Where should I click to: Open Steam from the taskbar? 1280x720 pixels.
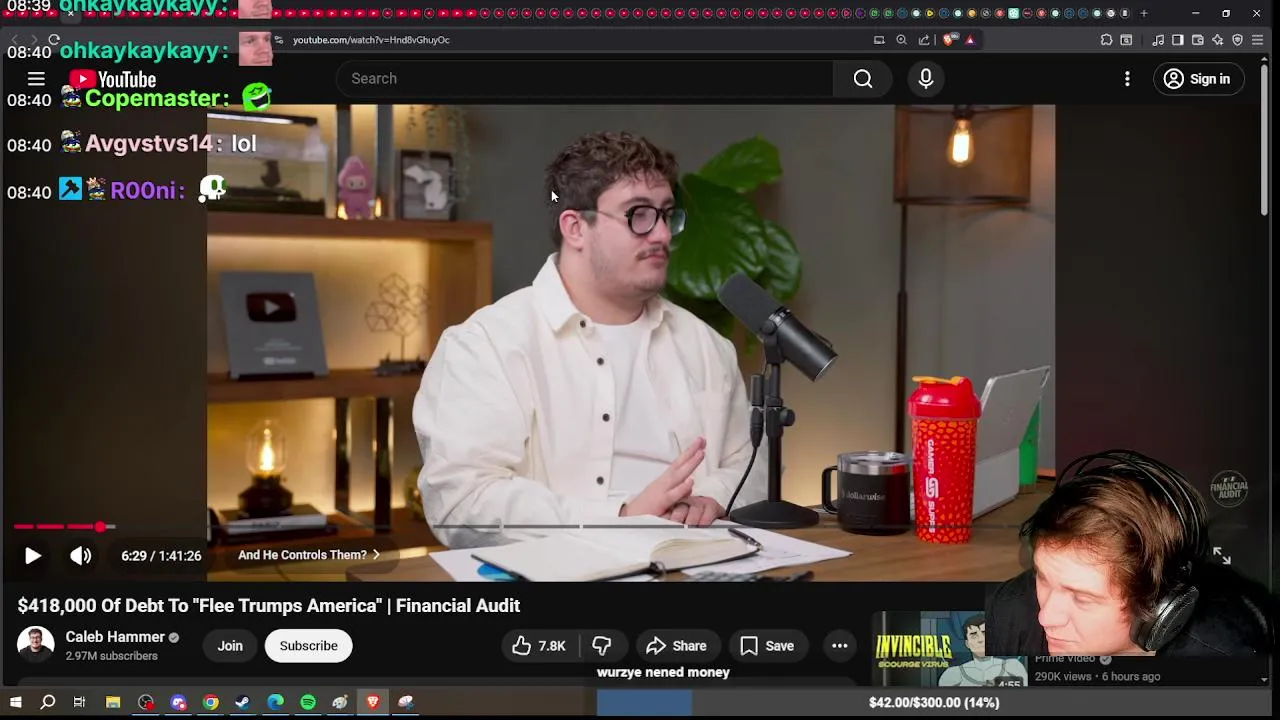242,703
